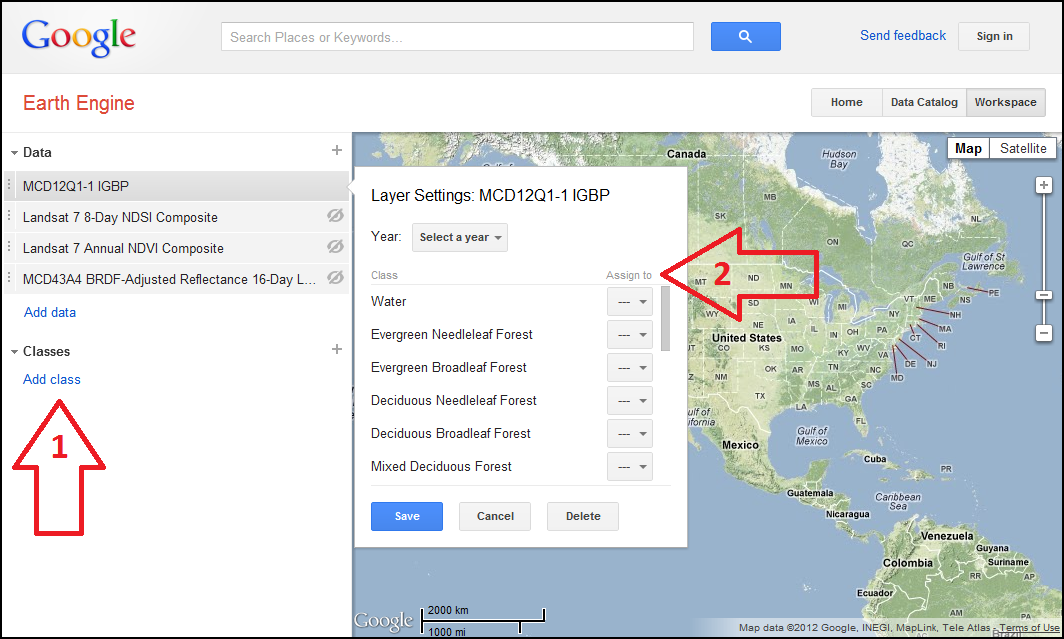Open Assign to dropdown for Evergreen Broadleaf Forest
The height and width of the screenshot is (639, 1064).
[x=630, y=368]
